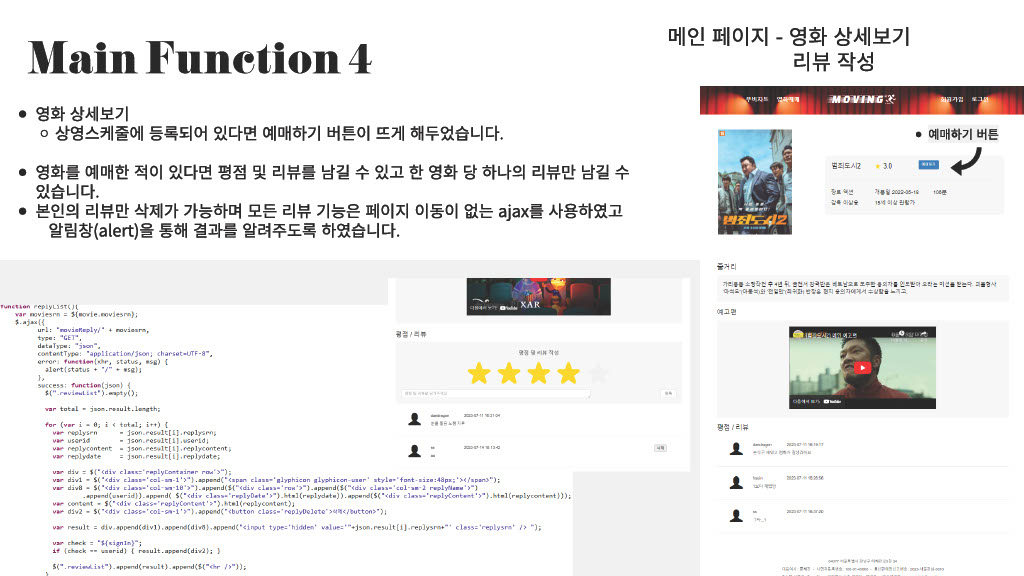The height and width of the screenshot is (576, 1024).
Task: Click the share icon on trailer video
Action: tap(921, 334)
